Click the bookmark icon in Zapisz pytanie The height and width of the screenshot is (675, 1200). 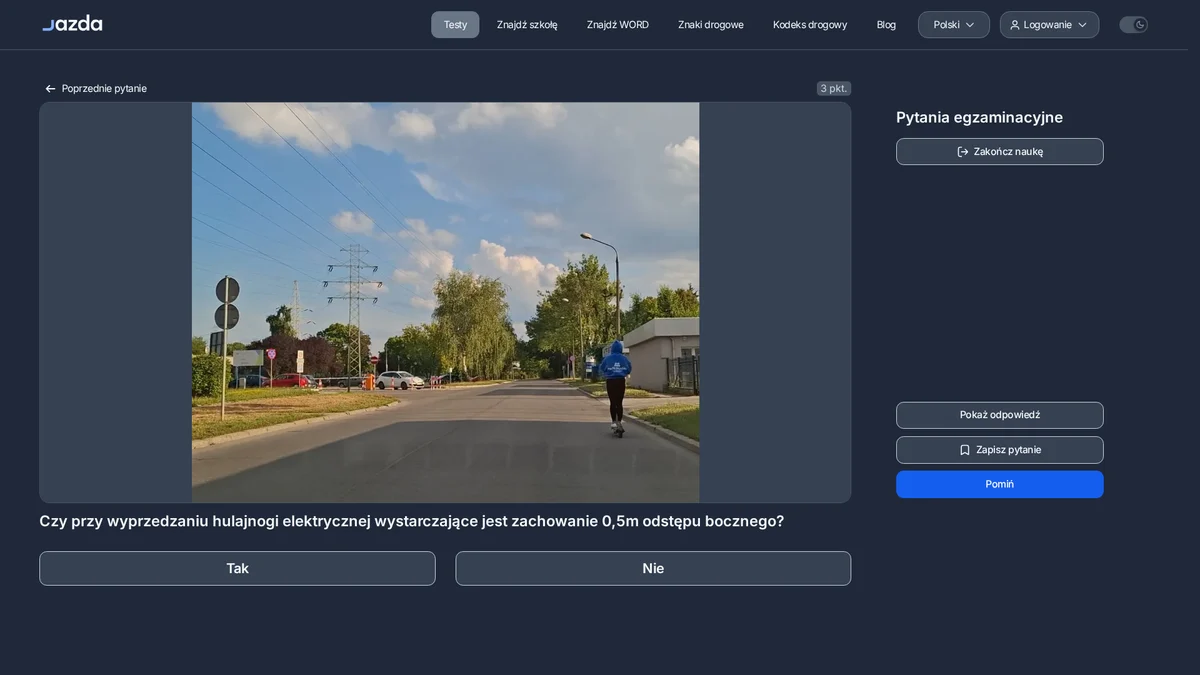point(965,450)
